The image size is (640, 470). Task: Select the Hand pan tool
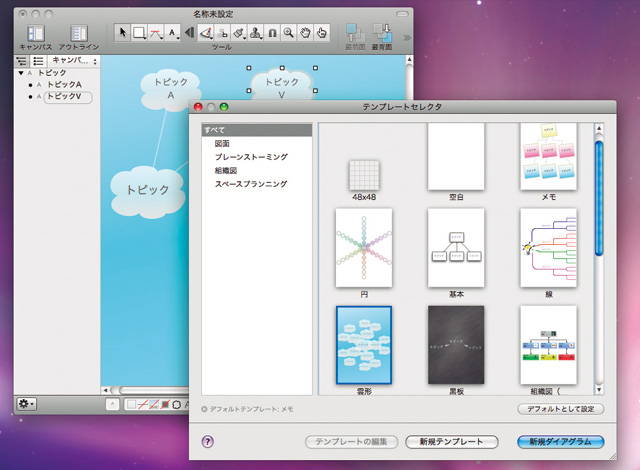305,33
